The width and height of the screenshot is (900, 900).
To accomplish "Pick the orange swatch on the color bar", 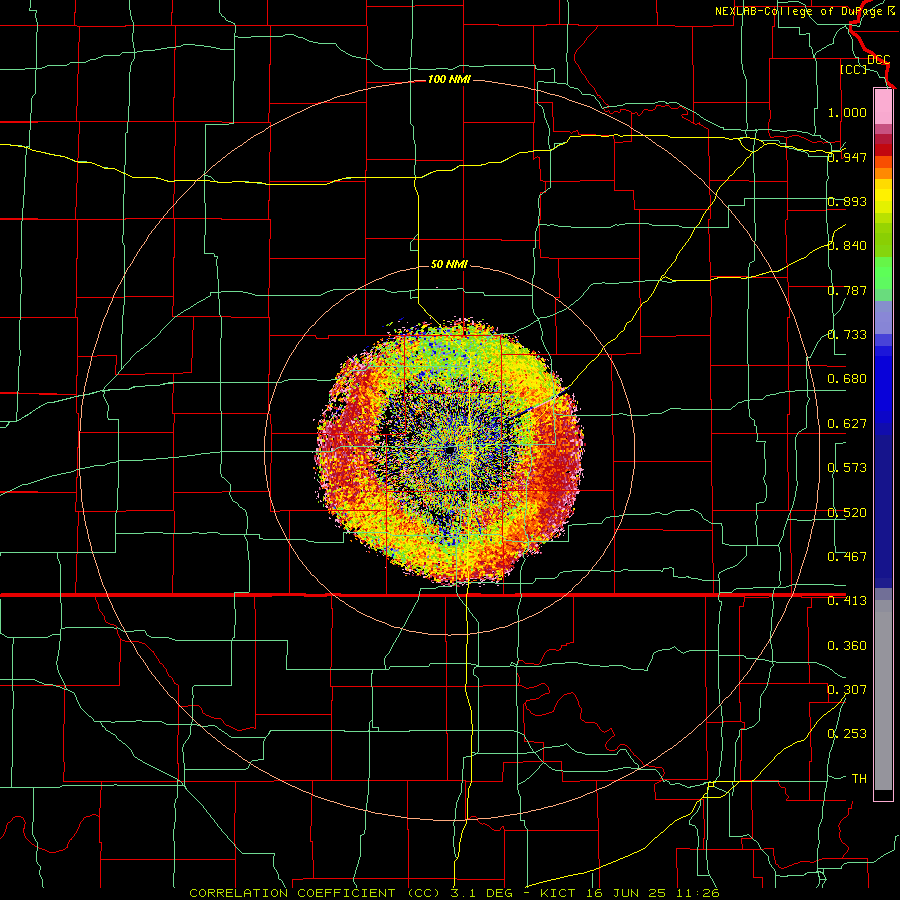I will (x=883, y=173).
